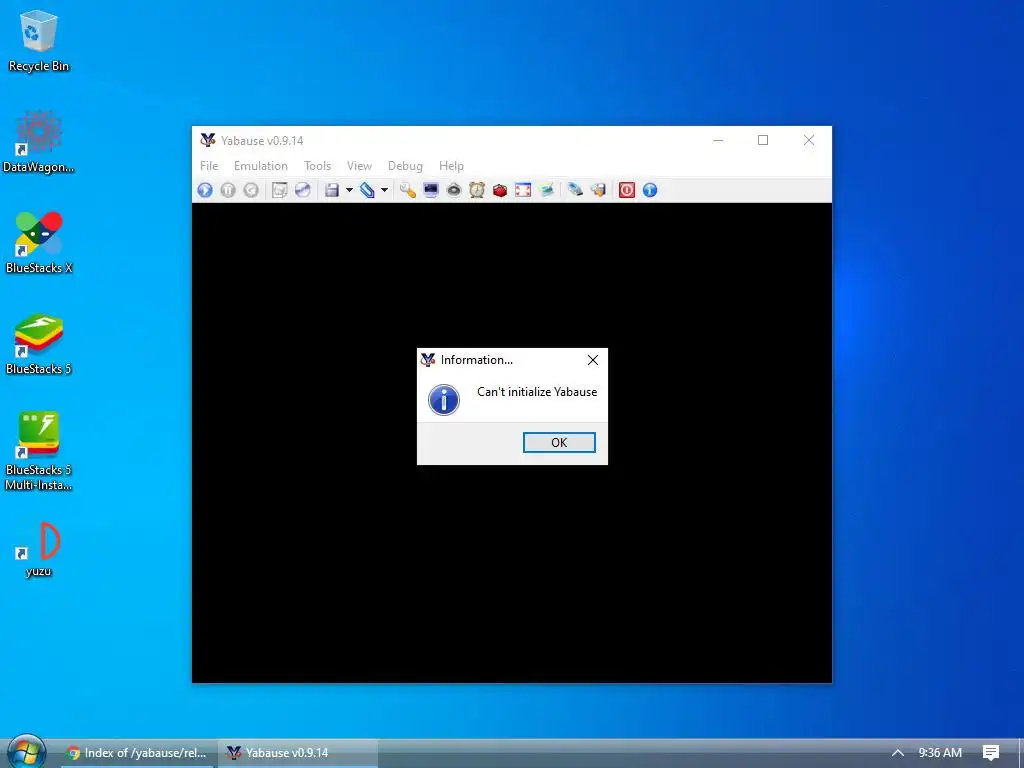1024x768 pixels.
Task: Select the BlueStacks X desktop shortcut
Action: (x=39, y=242)
